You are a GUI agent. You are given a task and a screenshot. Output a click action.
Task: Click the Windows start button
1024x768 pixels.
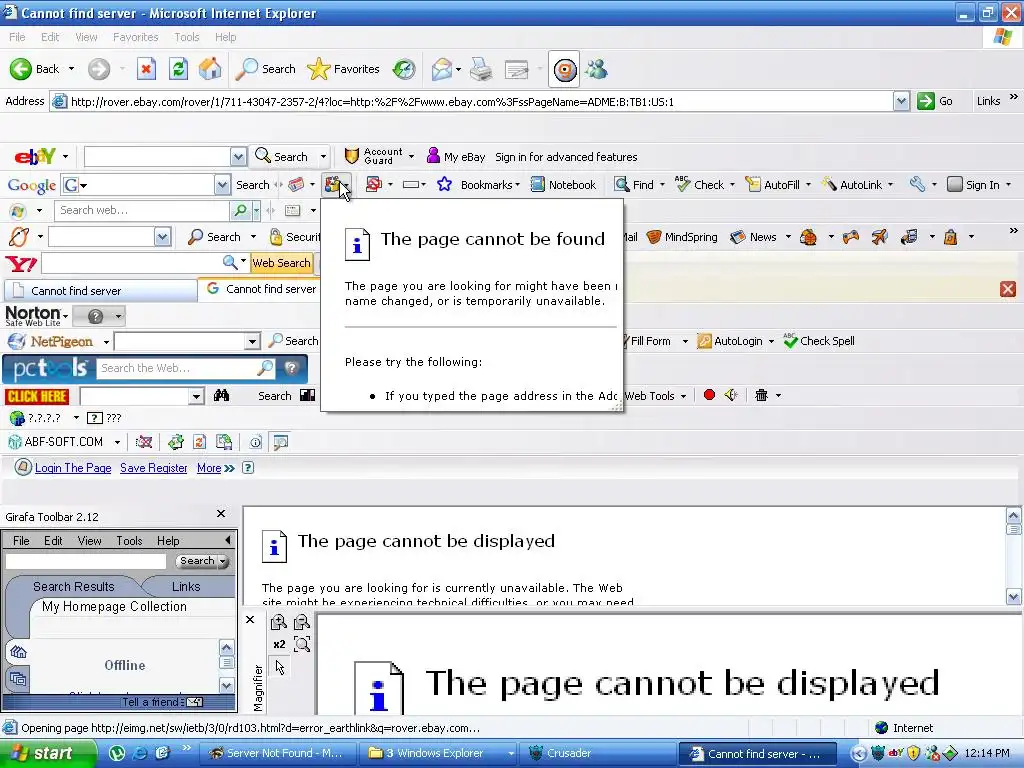49,753
